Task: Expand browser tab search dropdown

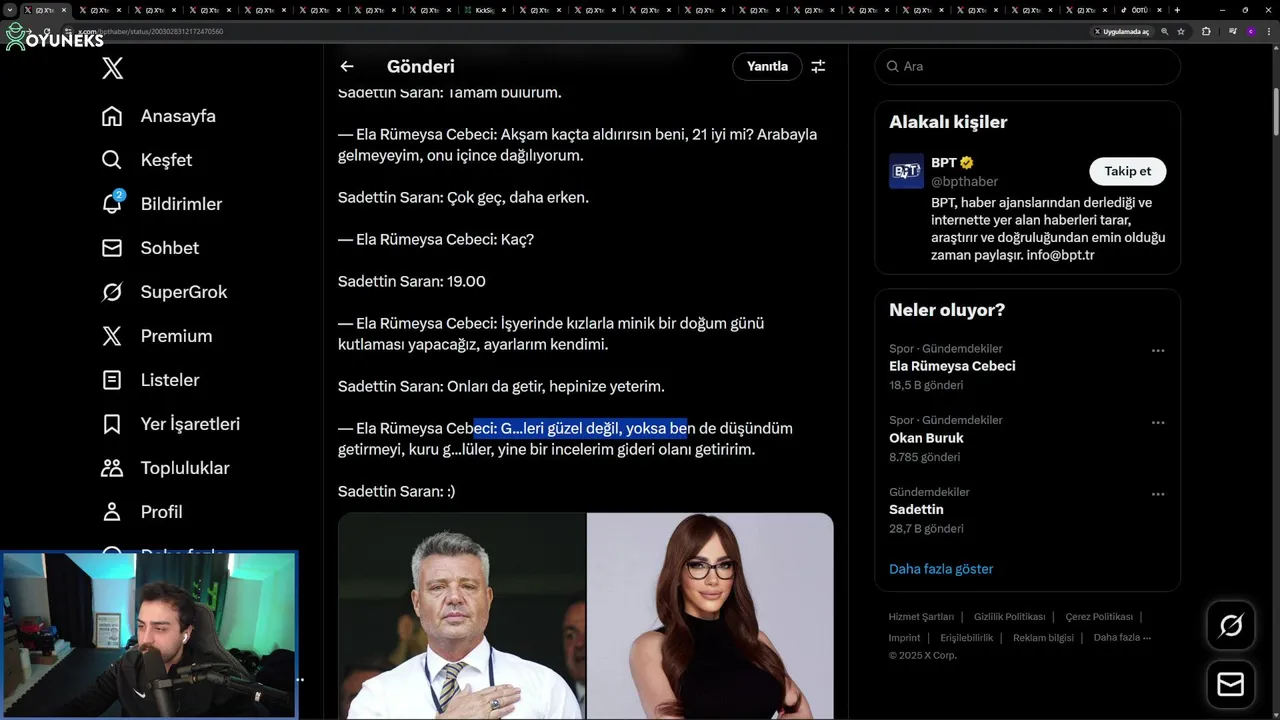Action: click(10, 10)
